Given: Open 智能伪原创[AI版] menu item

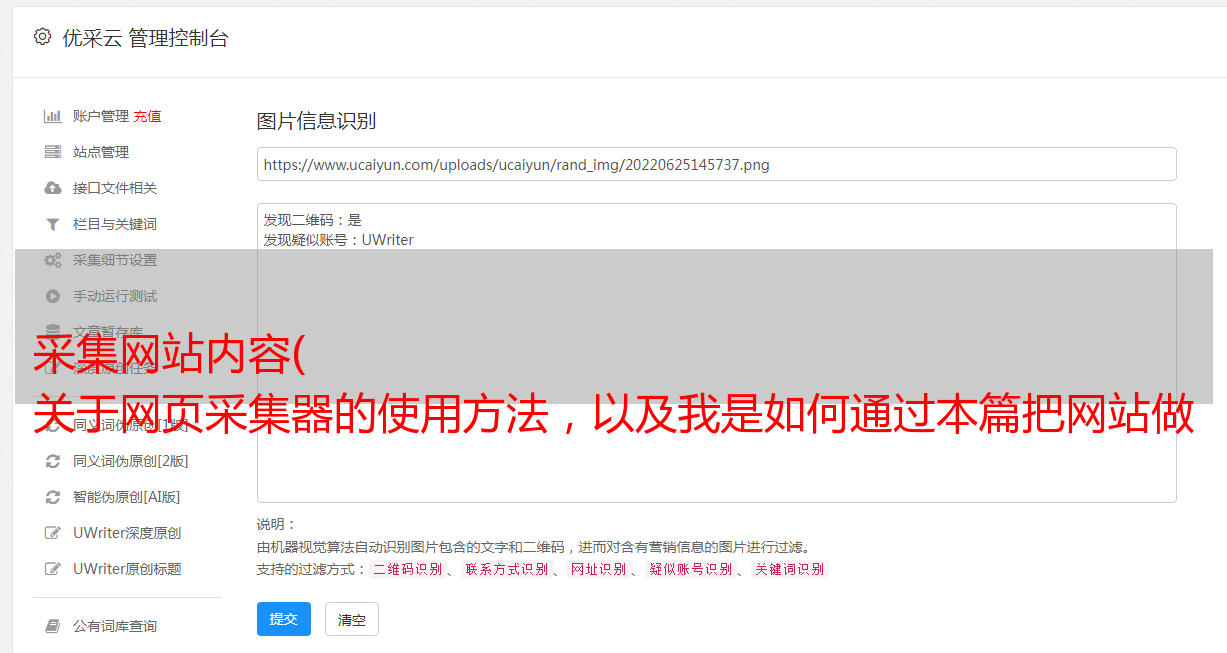Looking at the screenshot, I should 126,497.
